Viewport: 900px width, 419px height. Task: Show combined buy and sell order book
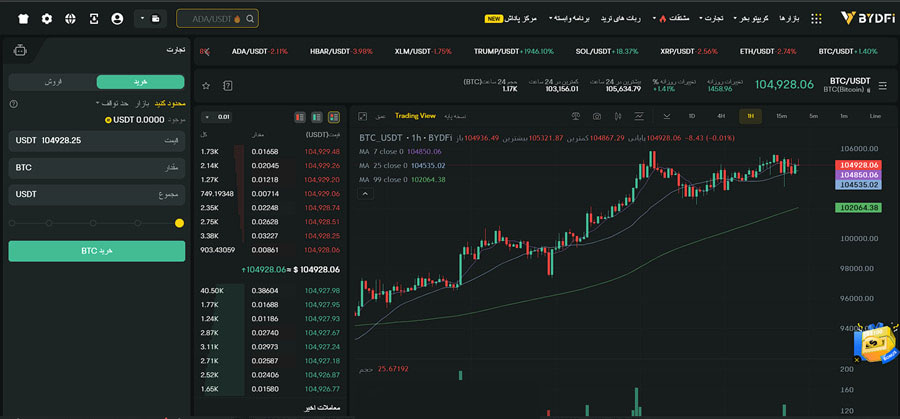pyautogui.click(x=334, y=117)
